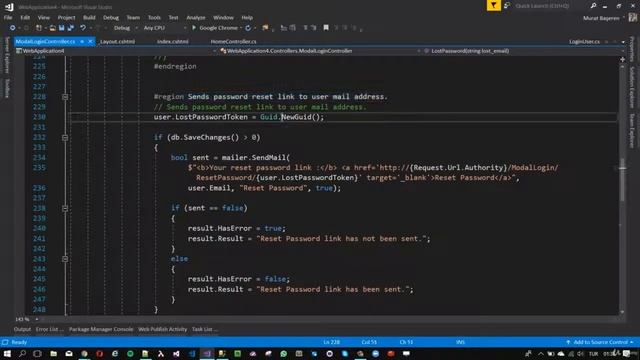640x360 pixels.
Task: Open the Web Publish Activity tab
Action: (x=162, y=329)
